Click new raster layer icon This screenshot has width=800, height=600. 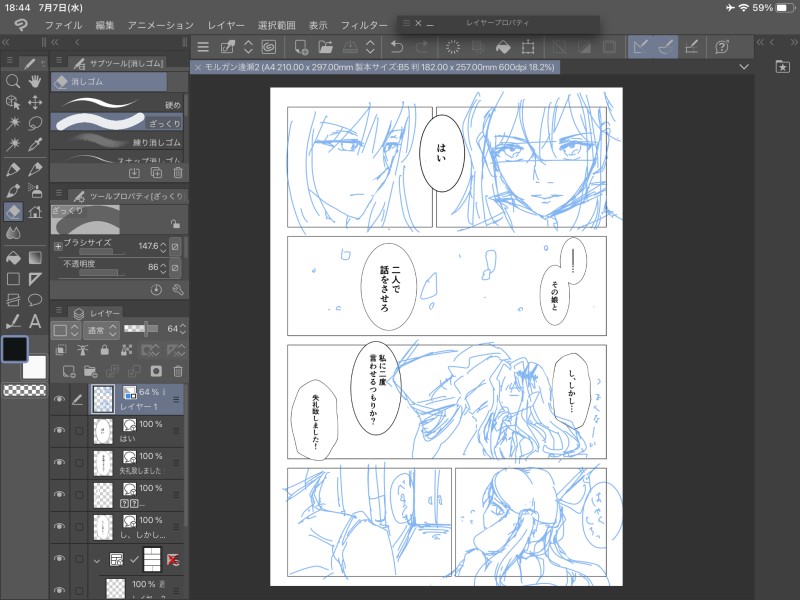tap(69, 371)
